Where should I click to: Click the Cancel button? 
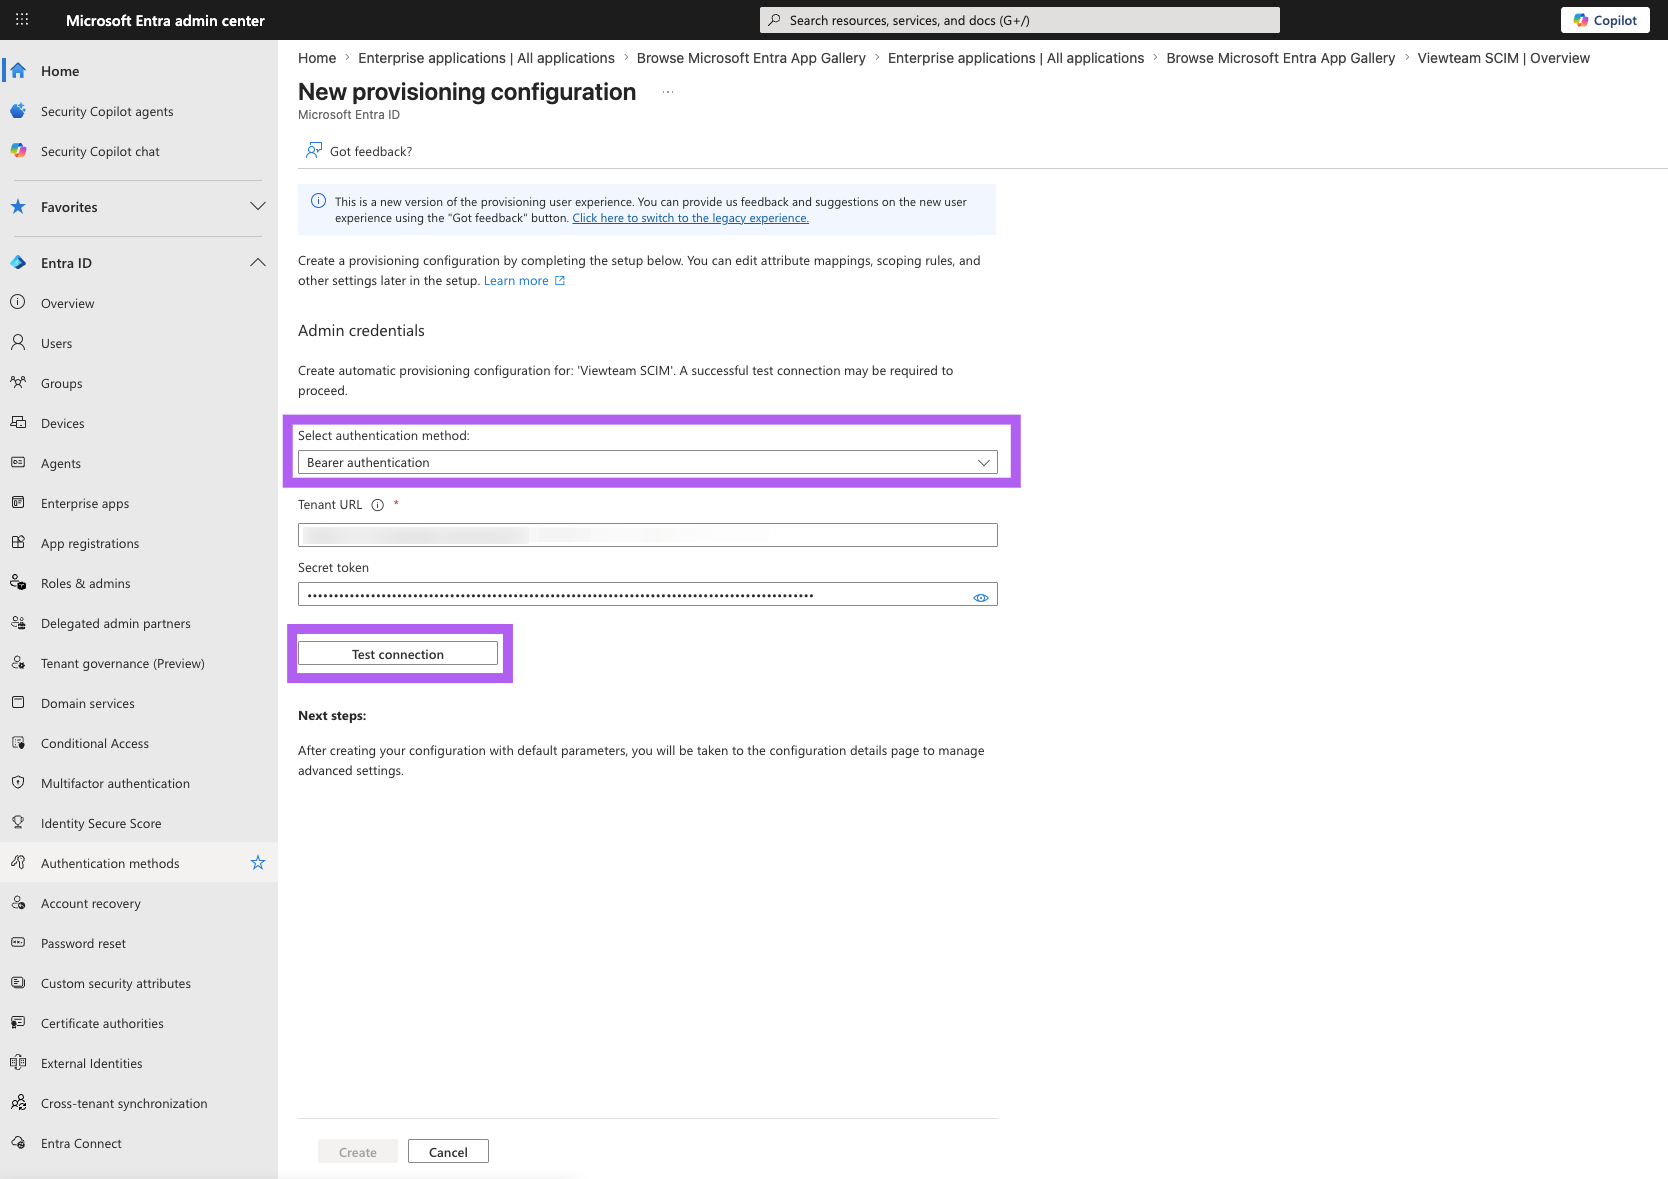point(448,1152)
